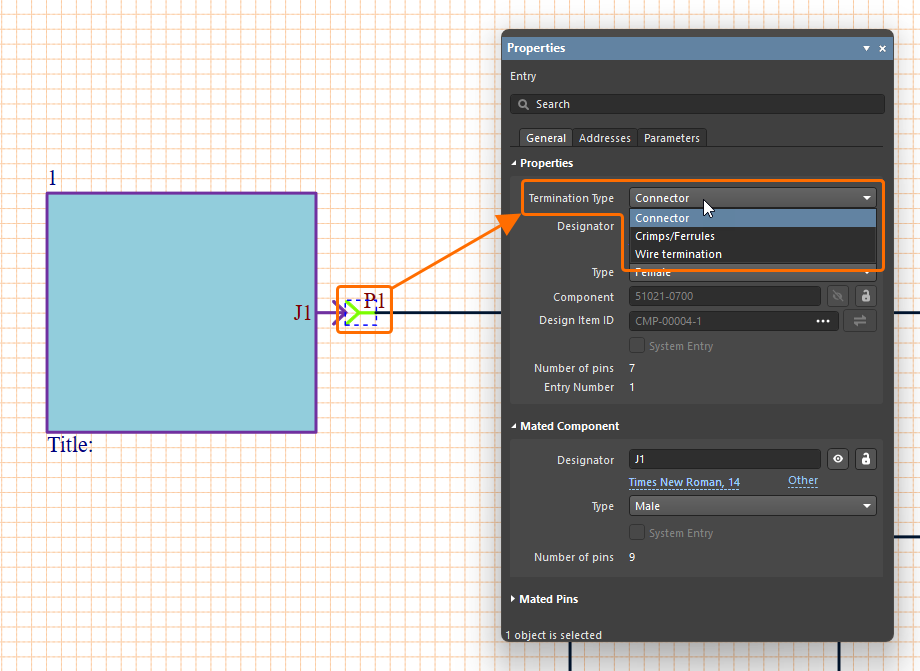This screenshot has width=920, height=671.
Task: Toggle System Entry checkbox under Design Item ID
Action: click(x=637, y=346)
